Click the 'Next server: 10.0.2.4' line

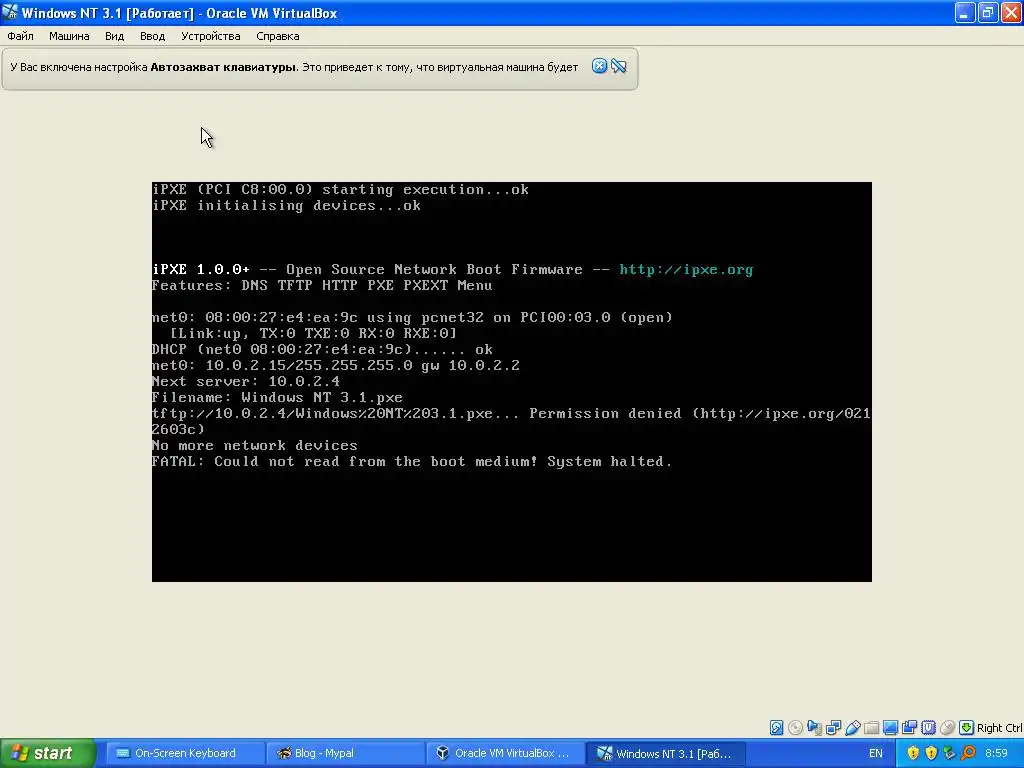246,381
